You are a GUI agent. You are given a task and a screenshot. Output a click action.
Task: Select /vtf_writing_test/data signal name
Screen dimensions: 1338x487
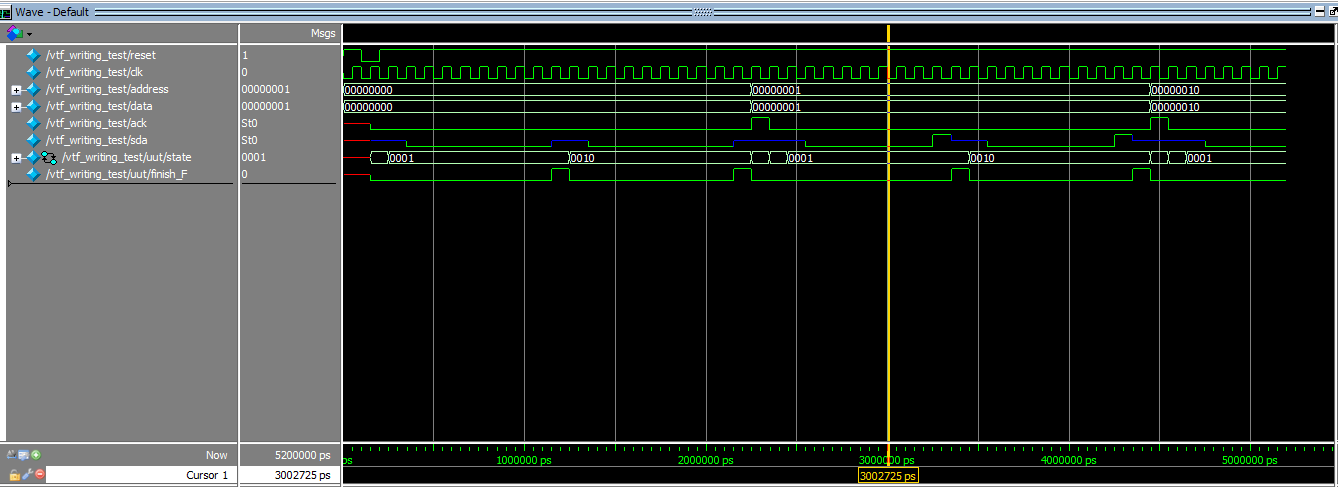[x=99, y=106]
